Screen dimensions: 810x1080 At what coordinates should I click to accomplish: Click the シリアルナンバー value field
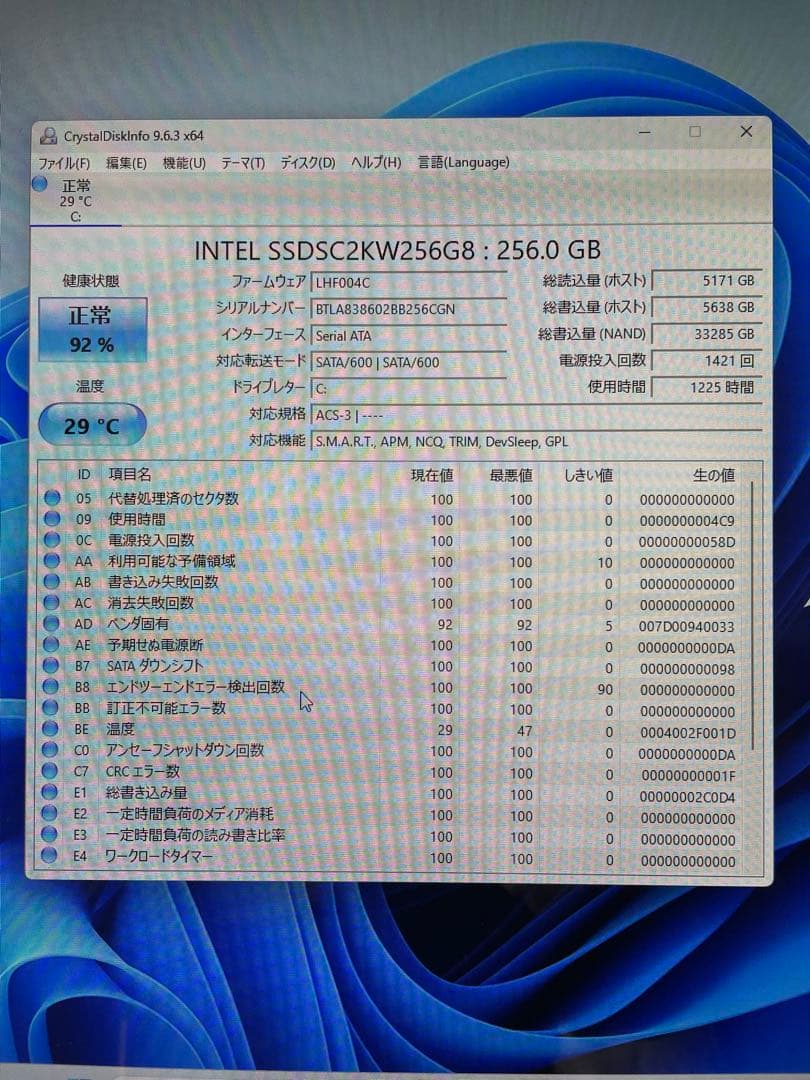pyautogui.click(x=410, y=309)
